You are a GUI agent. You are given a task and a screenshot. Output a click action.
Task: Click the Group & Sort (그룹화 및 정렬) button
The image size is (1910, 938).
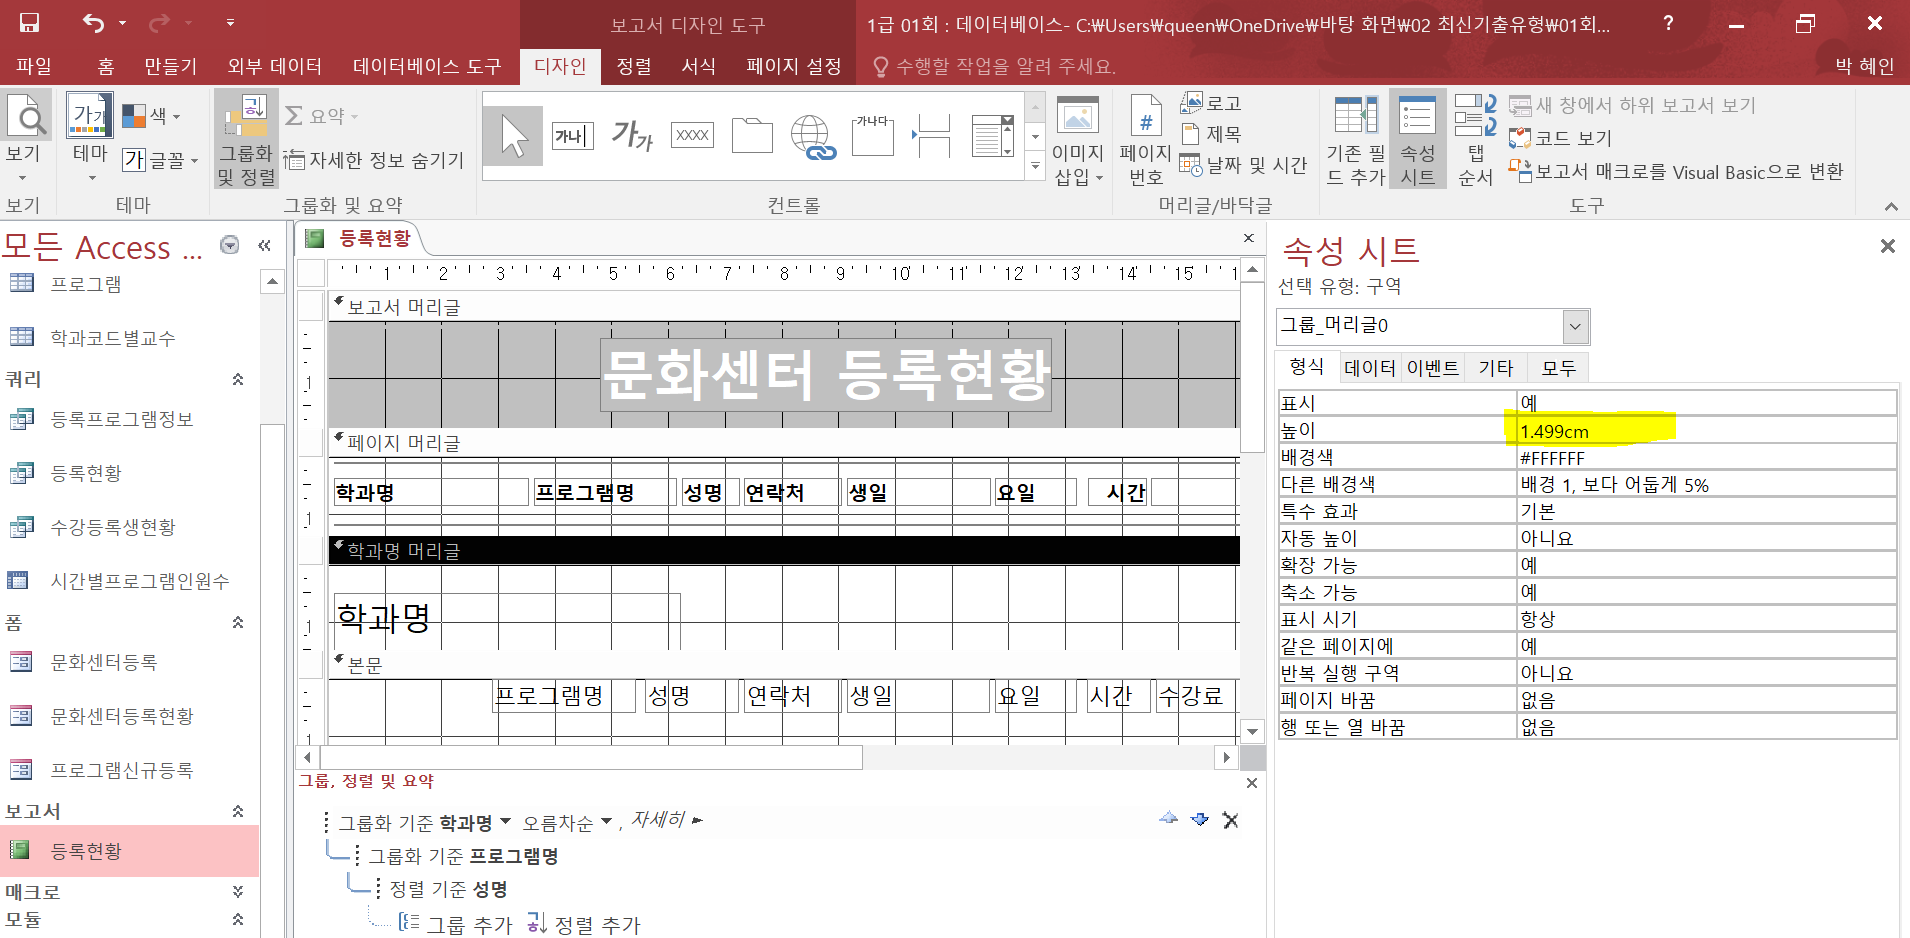coord(245,138)
